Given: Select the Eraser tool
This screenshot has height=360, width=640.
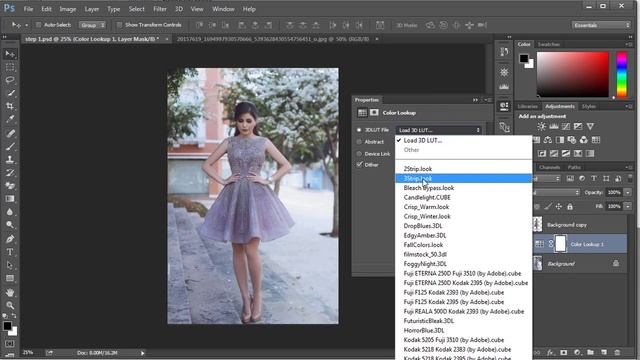Looking at the screenshot, I should (10, 186).
